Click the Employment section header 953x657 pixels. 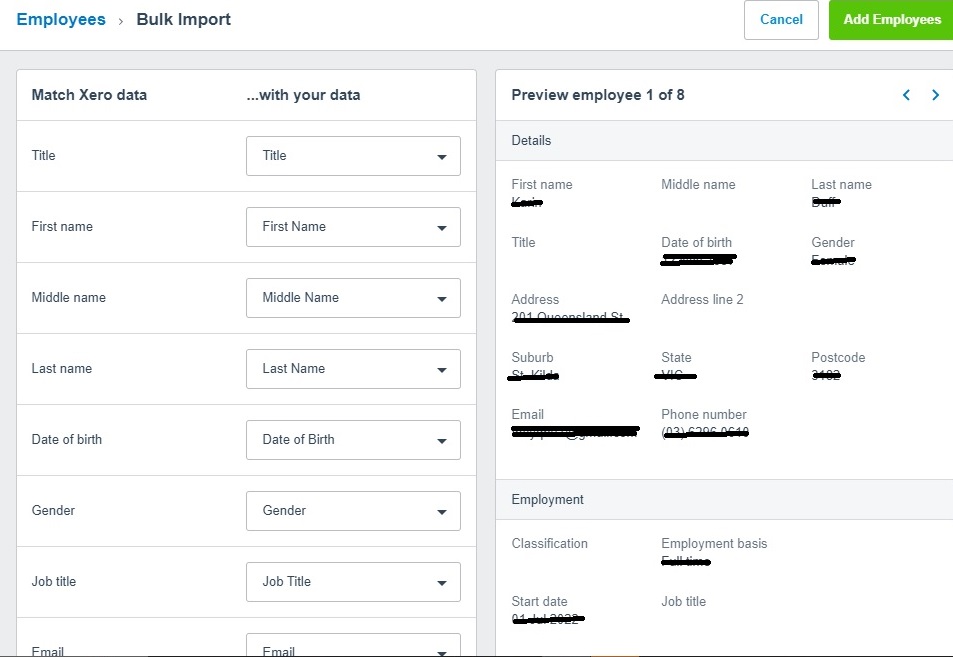click(x=547, y=500)
